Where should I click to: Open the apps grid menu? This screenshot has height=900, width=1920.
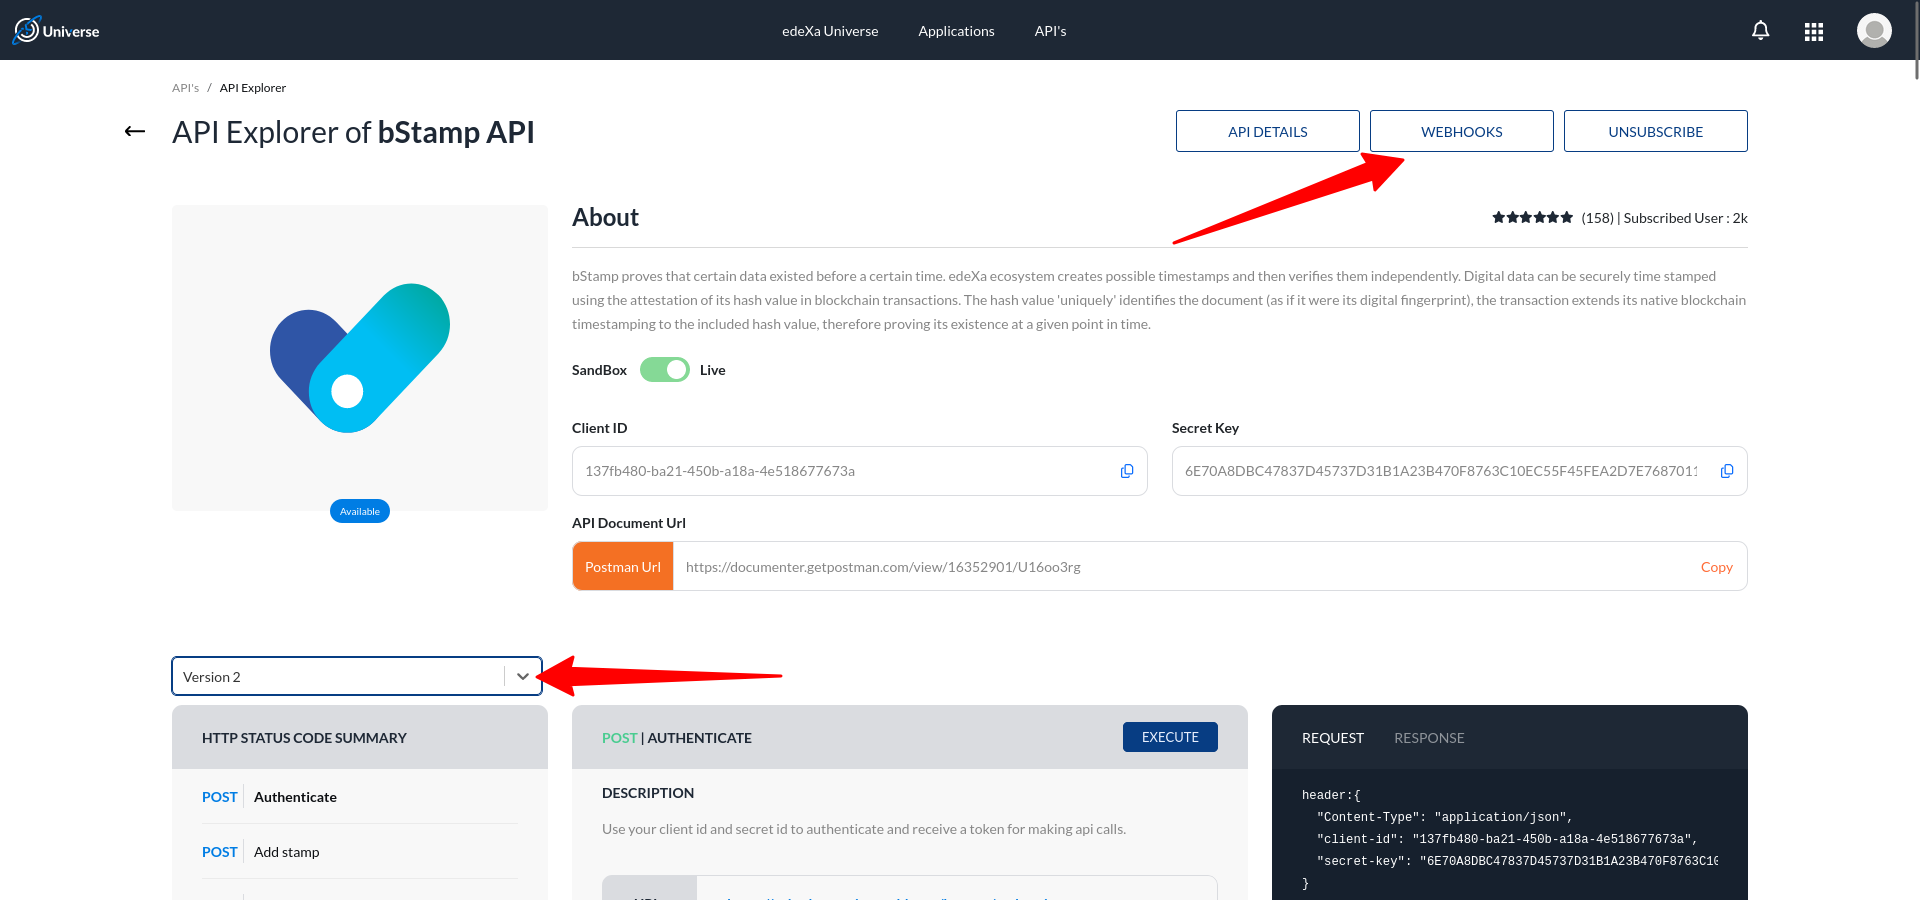1814,32
